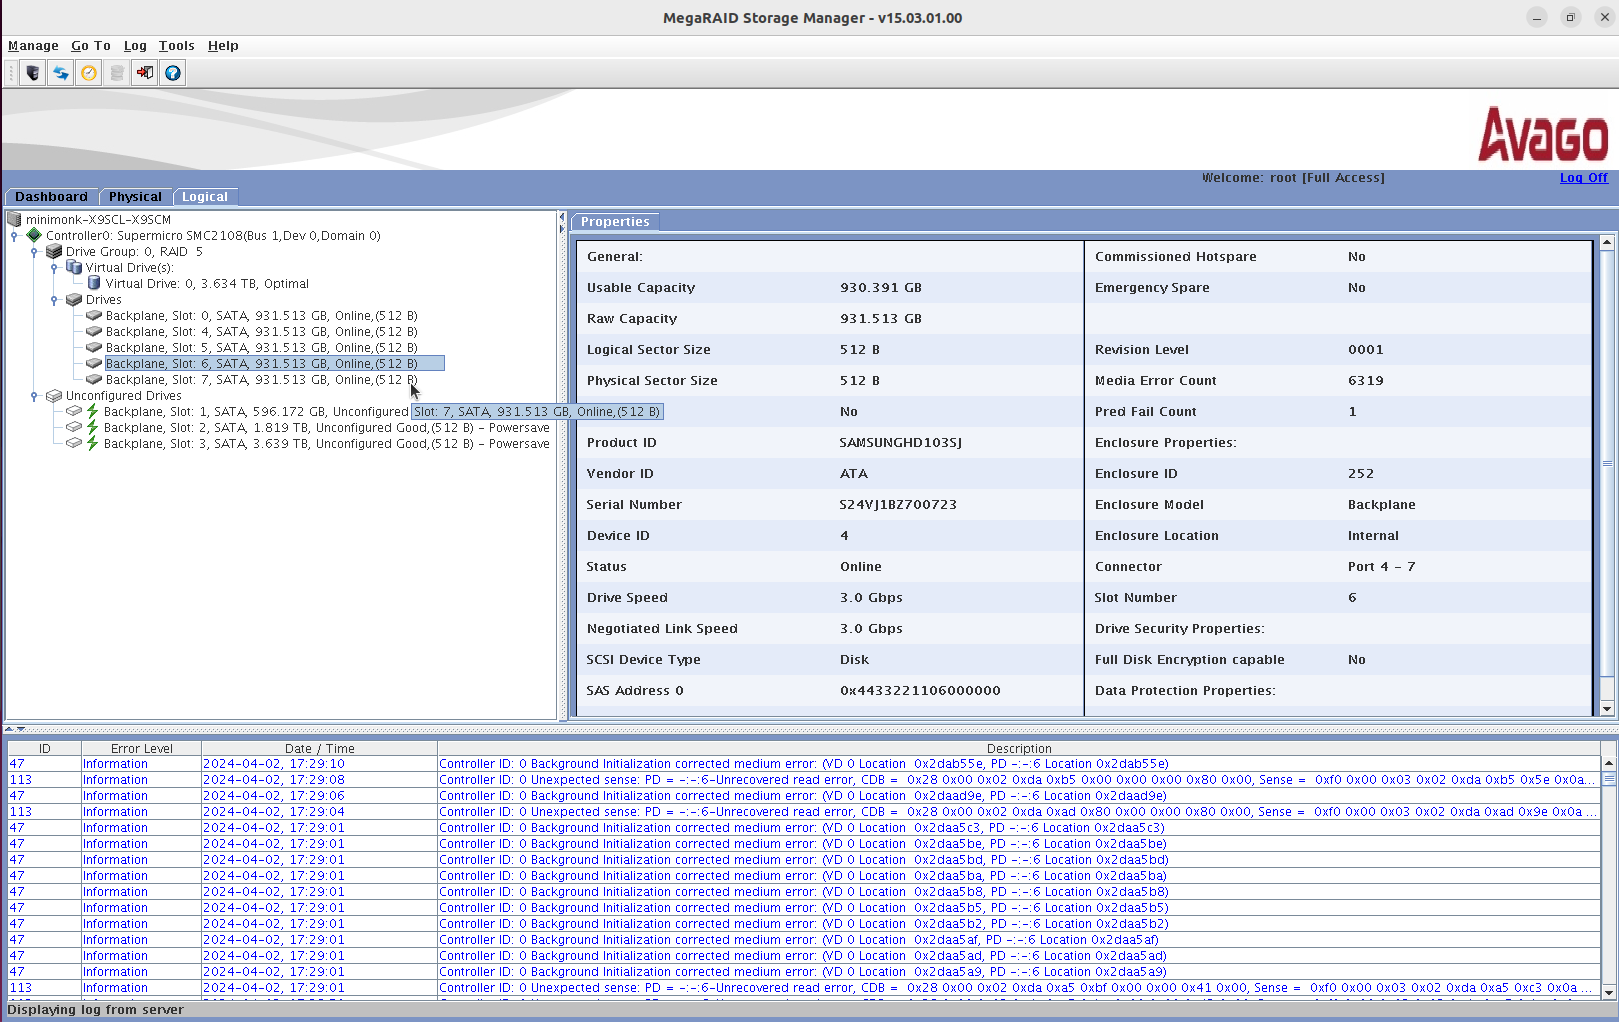Screen dimensions: 1619x1022
Task: Click the left collapse arrow on tree splitter
Action: coord(562,217)
